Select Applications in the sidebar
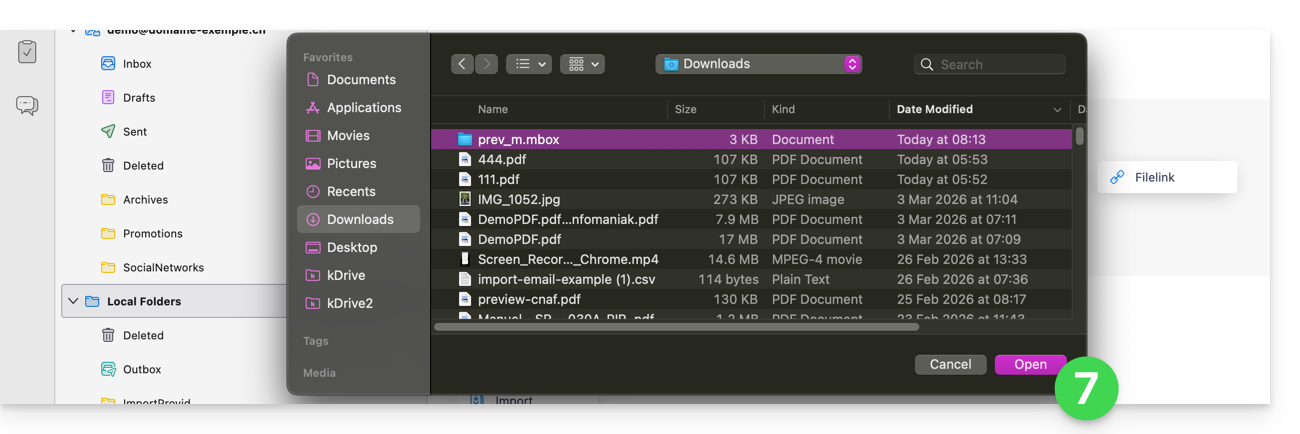The image size is (1300, 434). (x=363, y=108)
